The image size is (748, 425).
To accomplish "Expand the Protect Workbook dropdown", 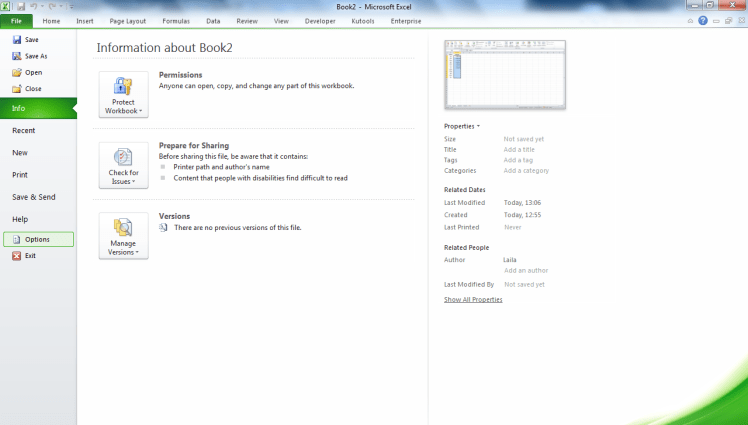I will (123, 95).
